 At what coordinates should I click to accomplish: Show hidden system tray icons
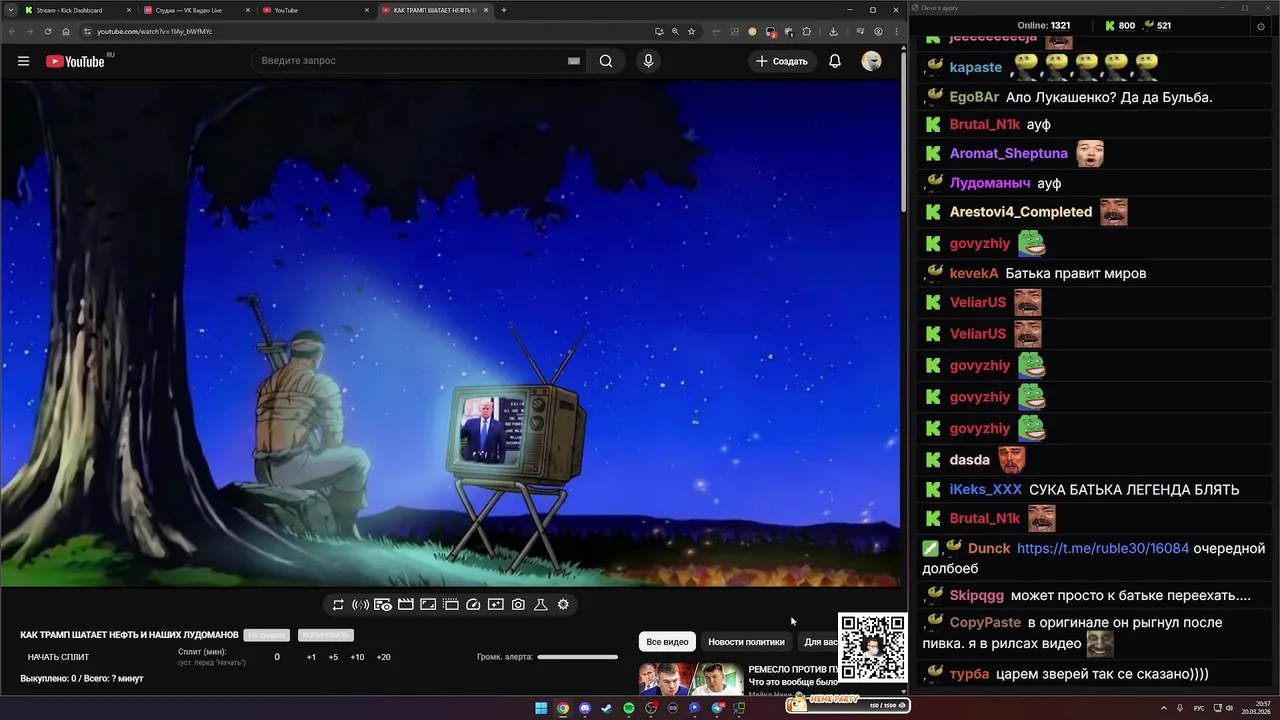(1165, 708)
